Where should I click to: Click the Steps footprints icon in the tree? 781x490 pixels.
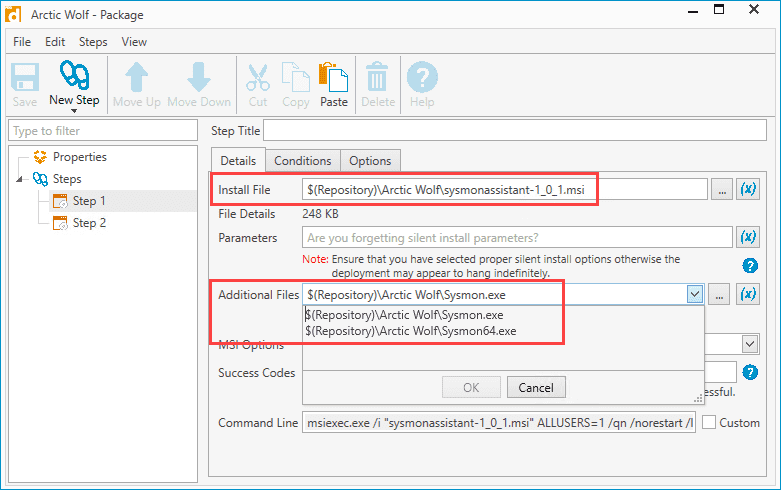[x=40, y=179]
